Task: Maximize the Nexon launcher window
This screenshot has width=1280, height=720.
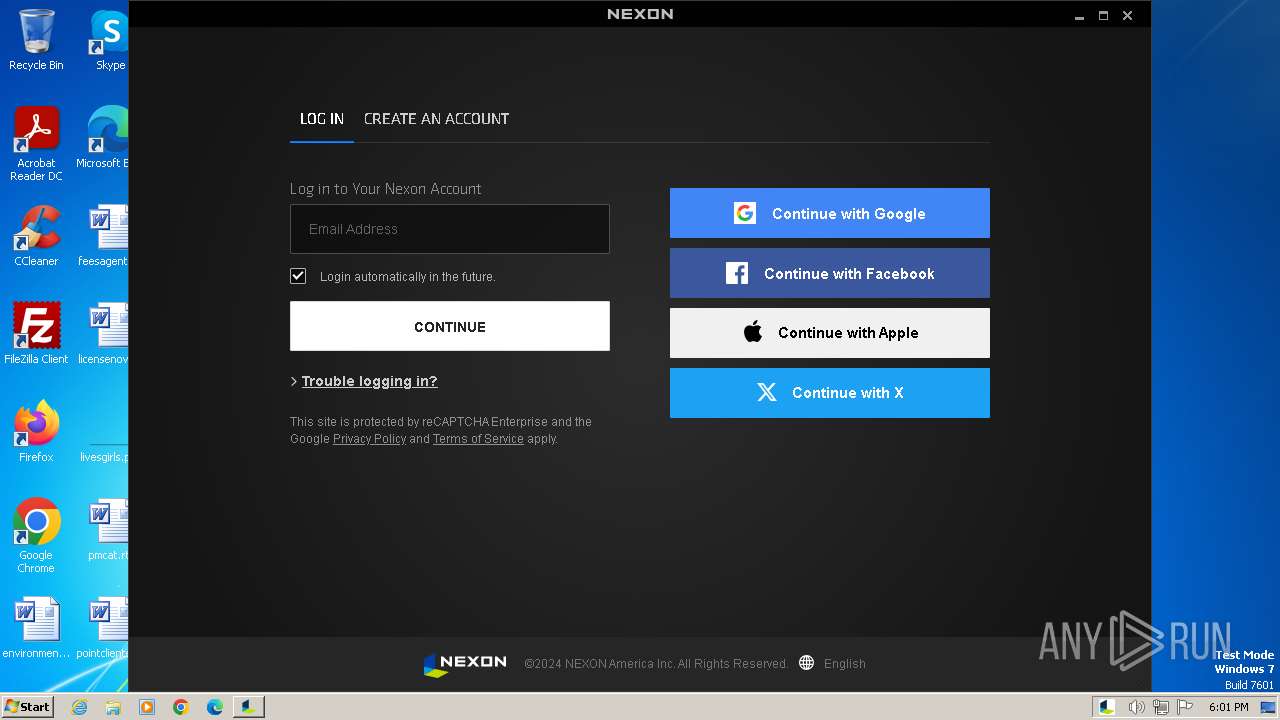Action: pyautogui.click(x=1104, y=16)
